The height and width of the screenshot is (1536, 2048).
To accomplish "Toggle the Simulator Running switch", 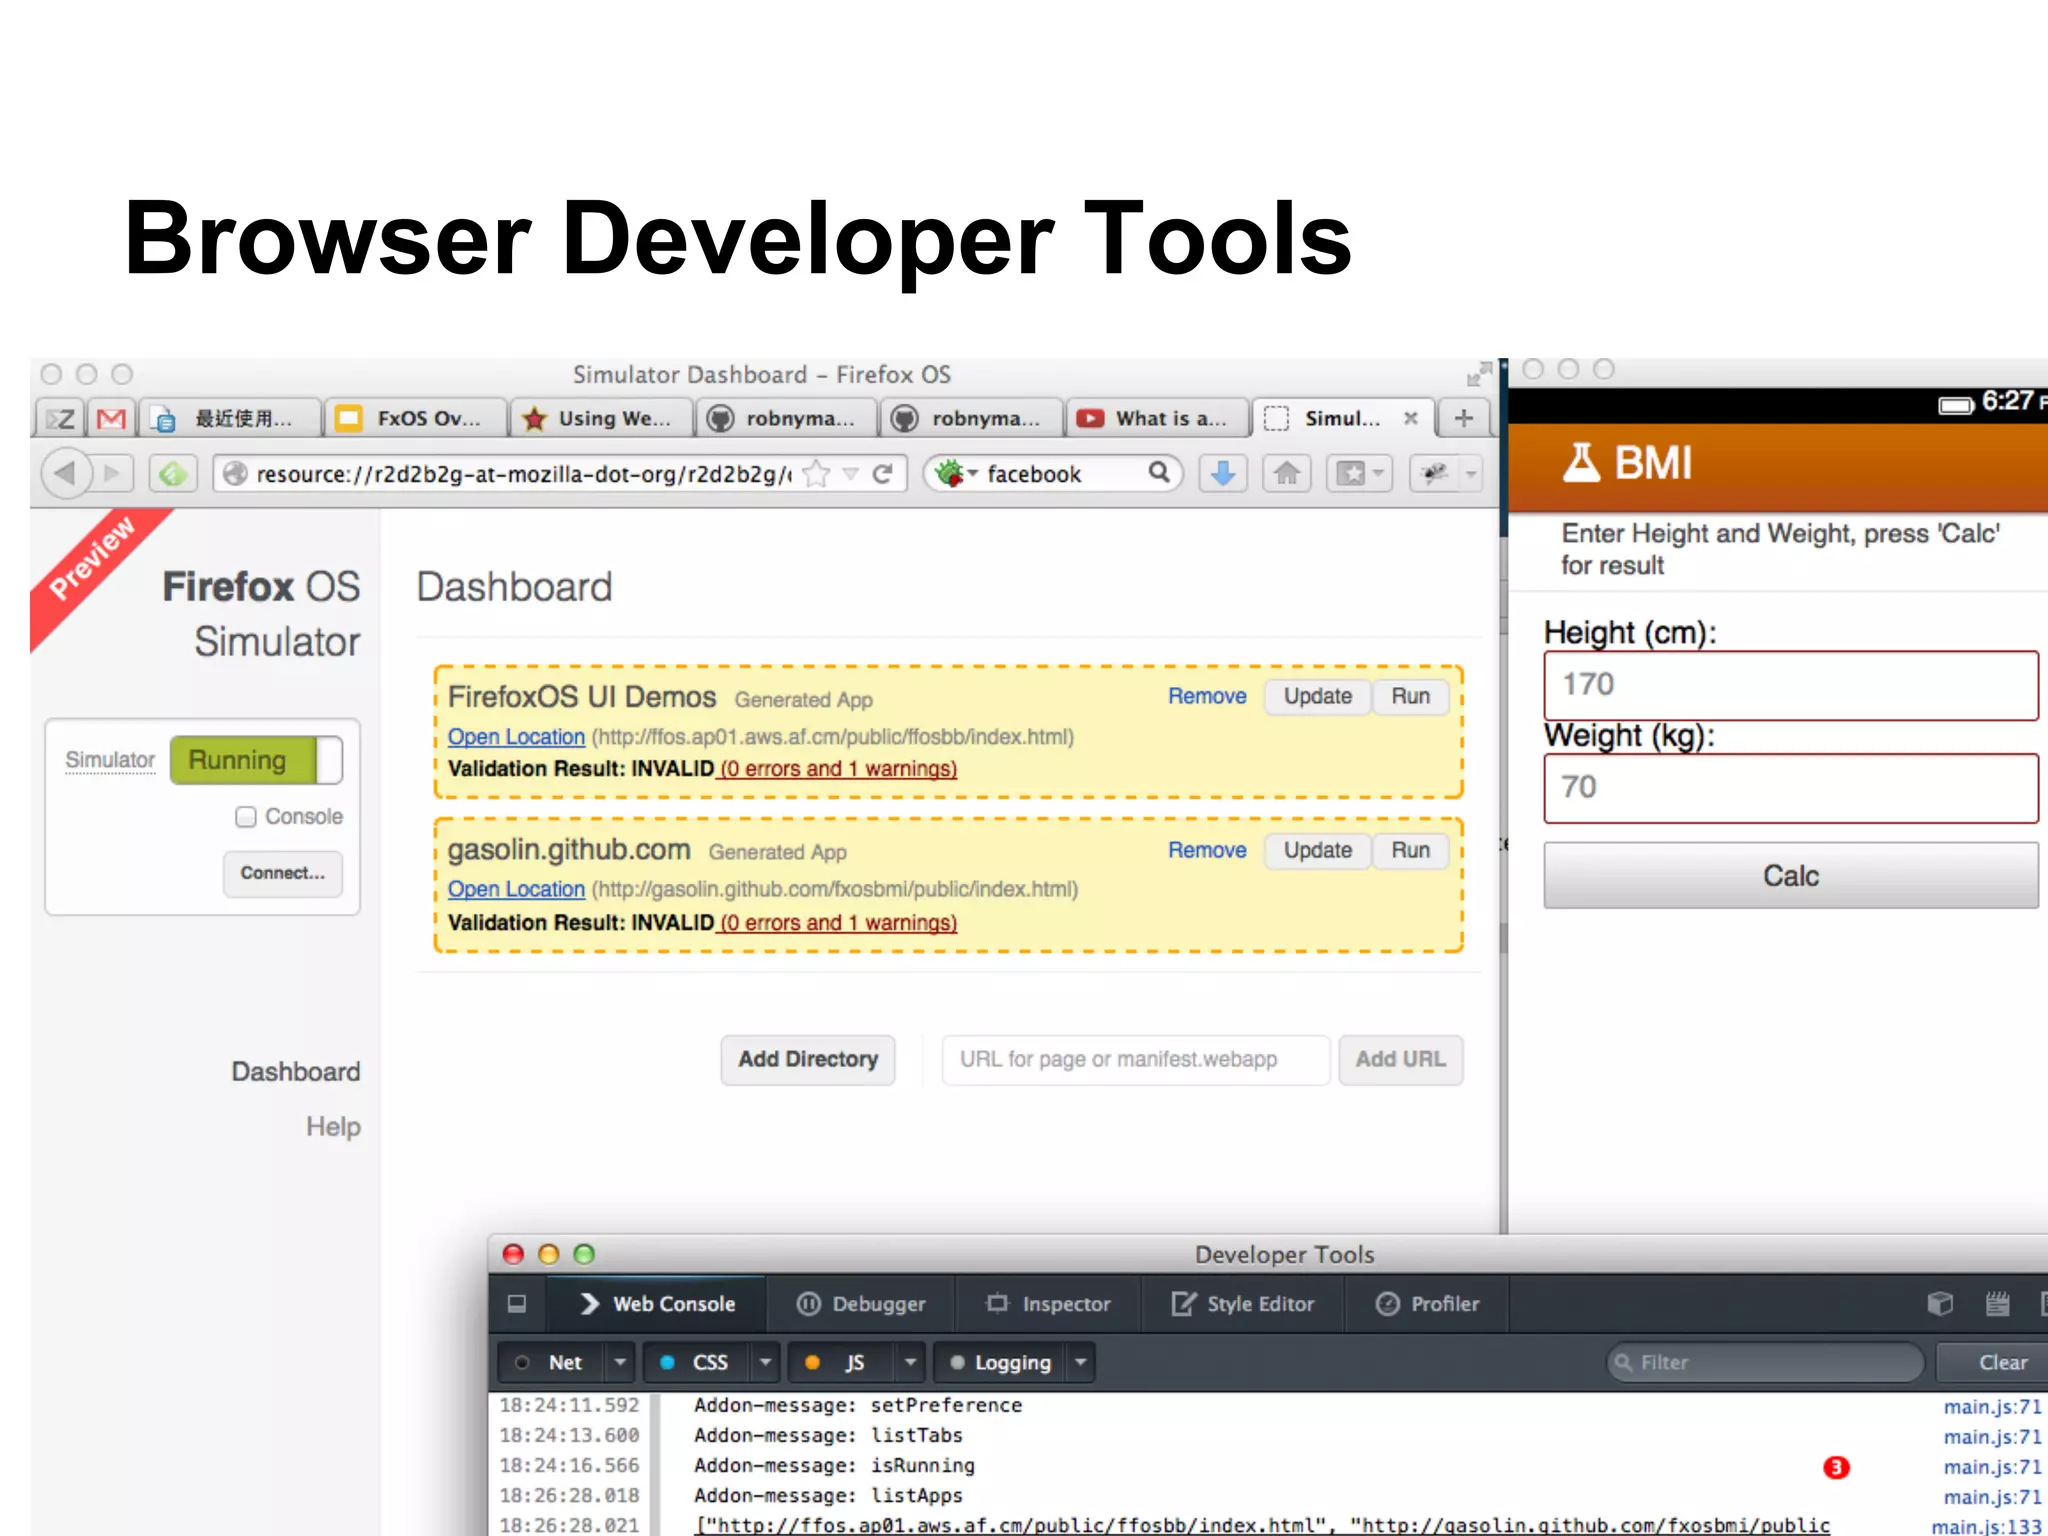I will (256, 760).
